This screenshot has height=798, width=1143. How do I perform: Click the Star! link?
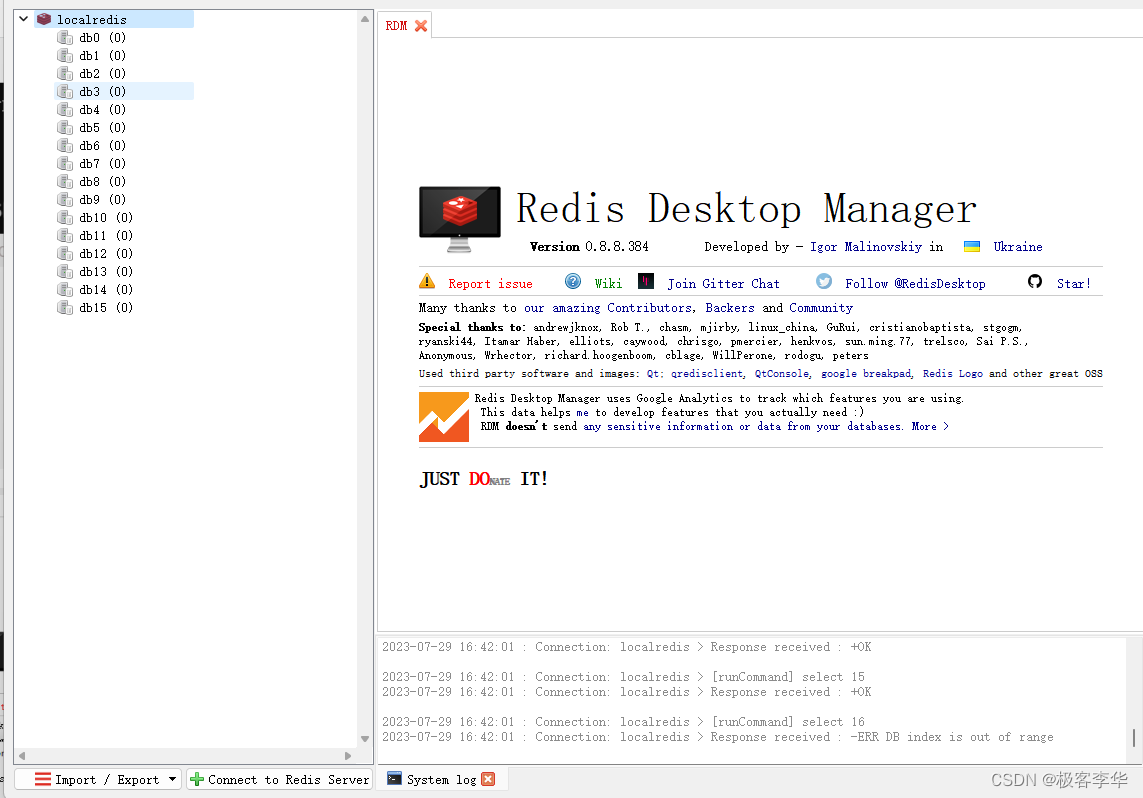1074,283
